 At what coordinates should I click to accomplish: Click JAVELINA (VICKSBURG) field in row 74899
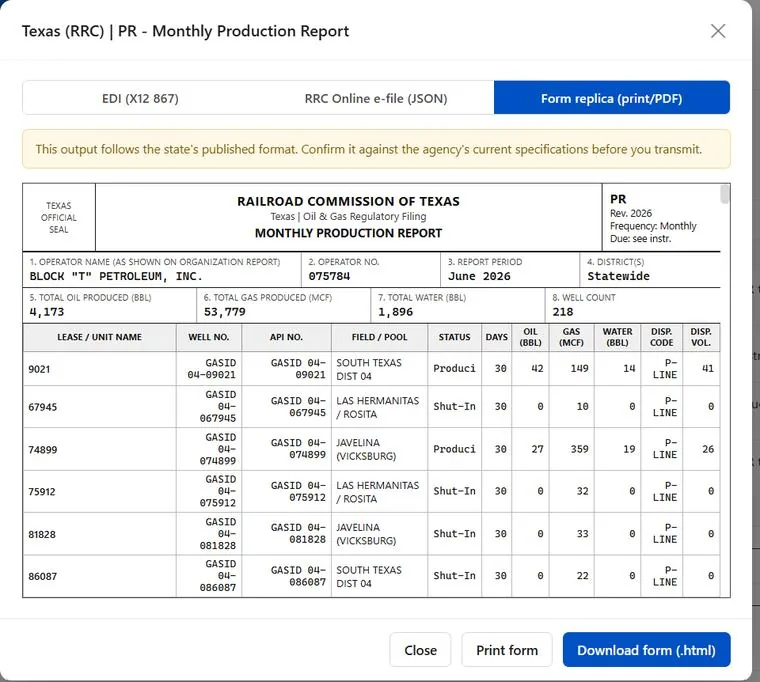click(366, 449)
